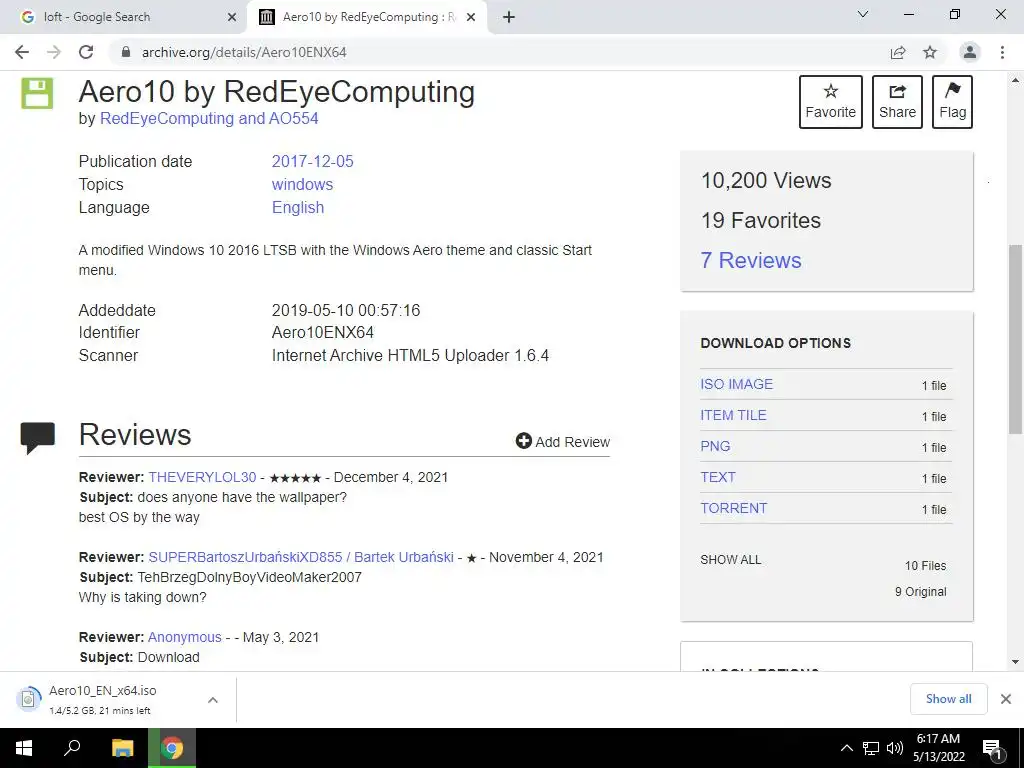Close the loft - Google Search tab
This screenshot has height=768, width=1024.
(231, 17)
